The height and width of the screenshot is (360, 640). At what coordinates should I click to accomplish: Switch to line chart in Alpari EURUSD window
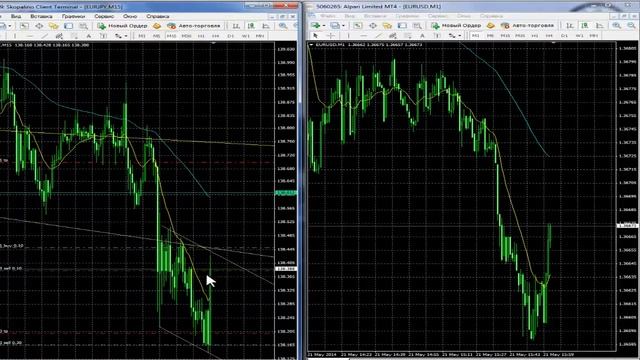[x=600, y=25]
